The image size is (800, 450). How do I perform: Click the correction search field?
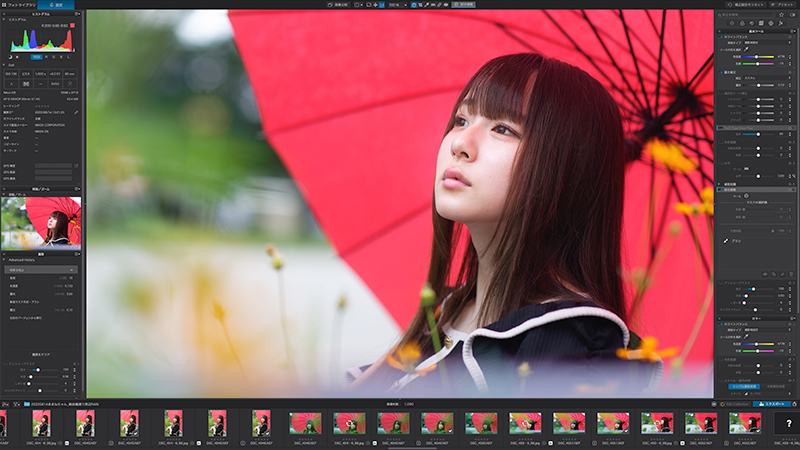tap(745, 15)
